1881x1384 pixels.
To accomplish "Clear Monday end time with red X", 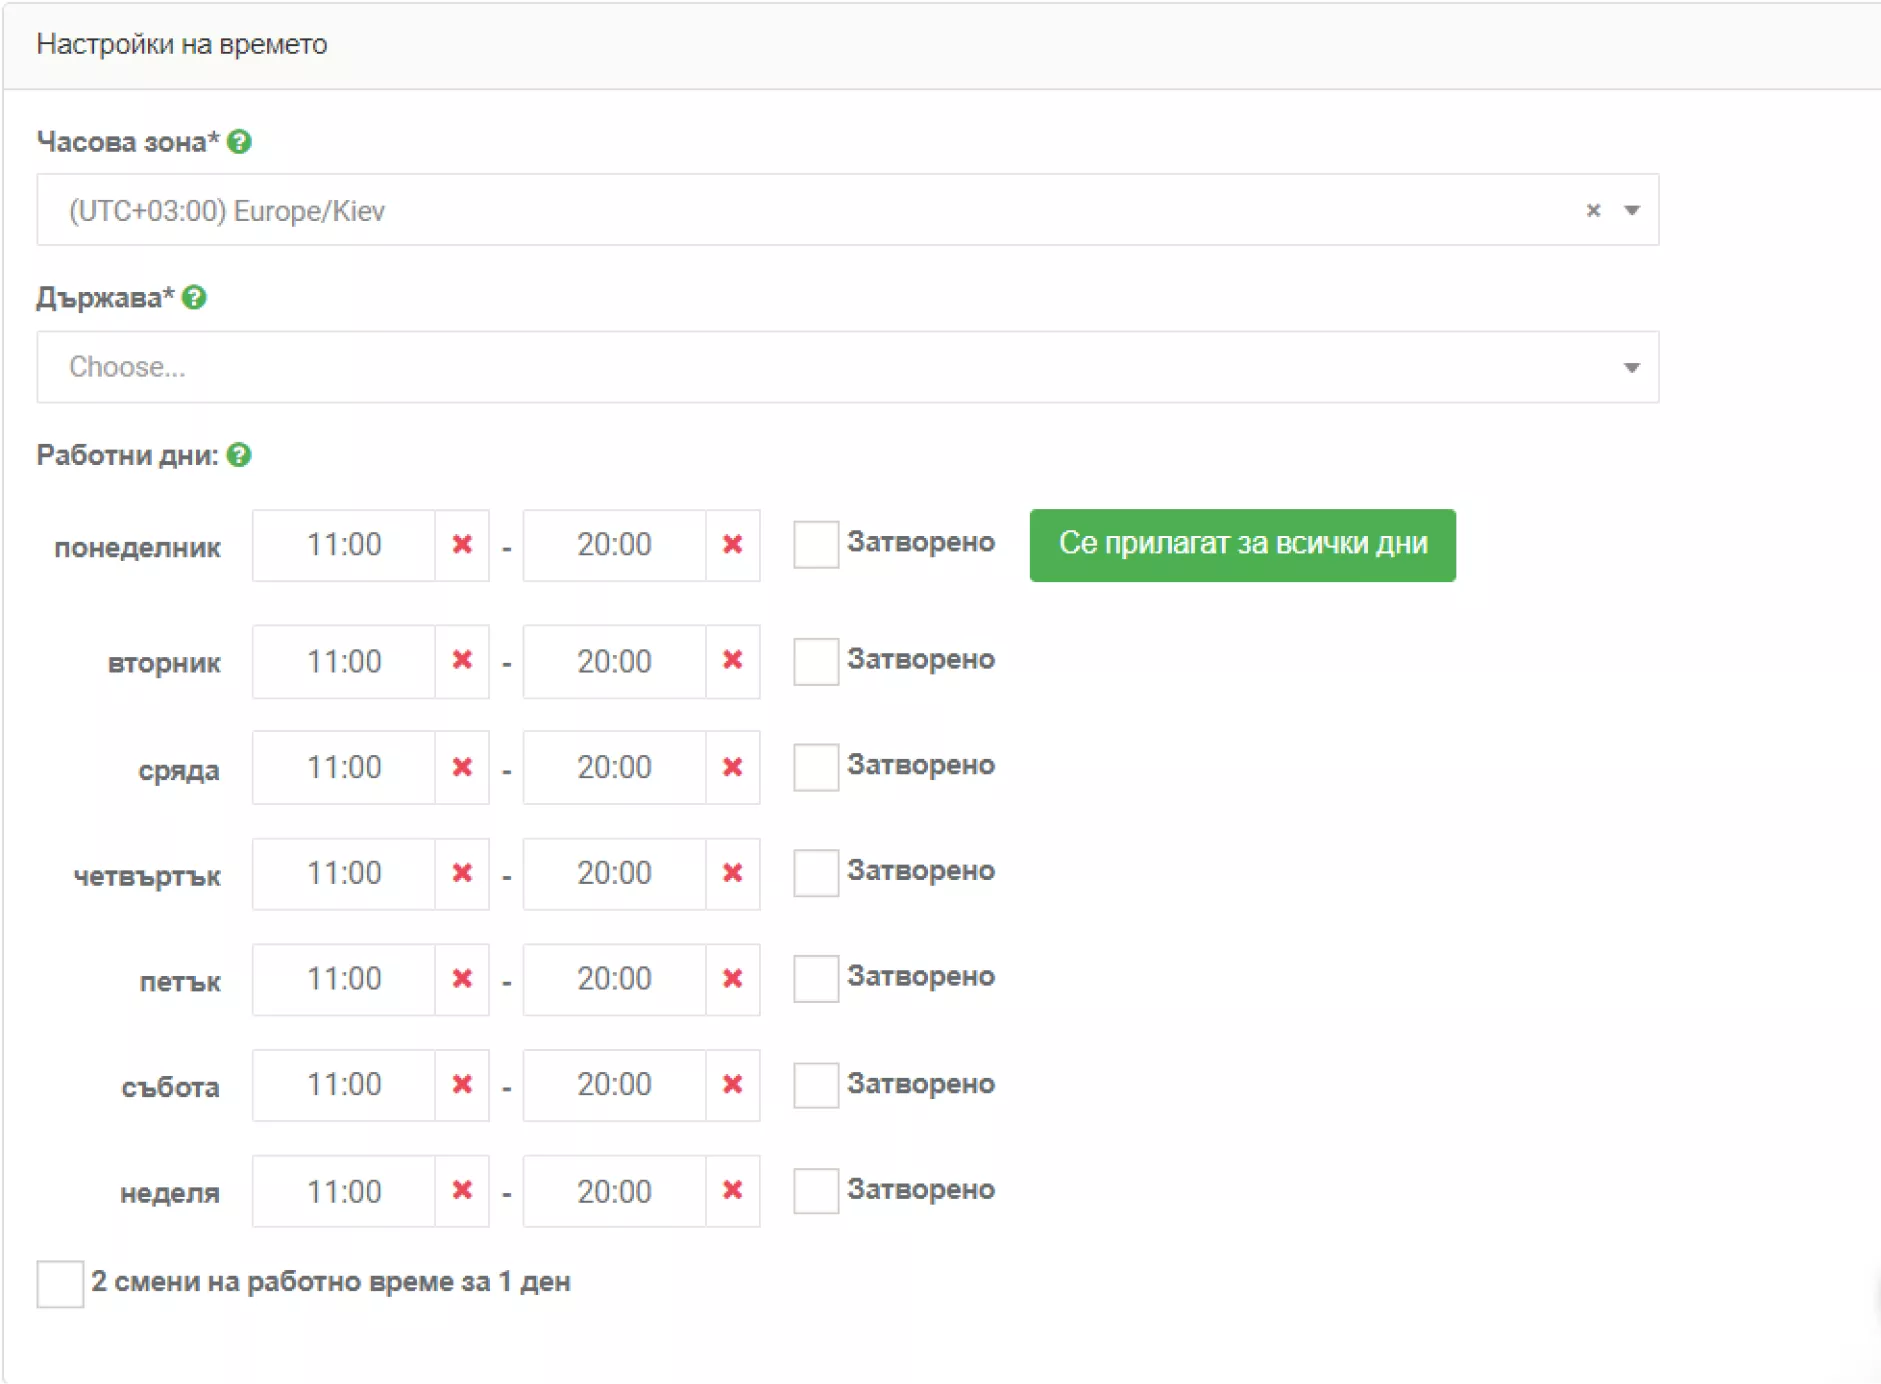I will tap(733, 545).
